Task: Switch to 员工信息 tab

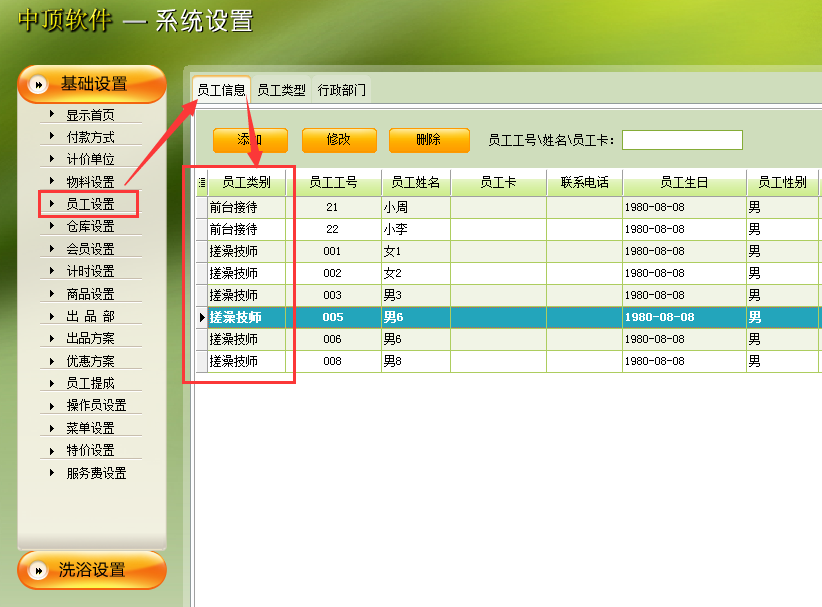Action: click(x=221, y=90)
